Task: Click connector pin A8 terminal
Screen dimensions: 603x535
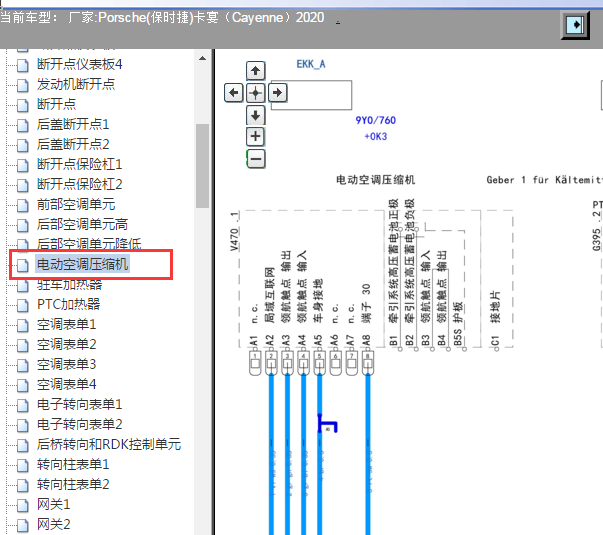Action: pos(368,363)
